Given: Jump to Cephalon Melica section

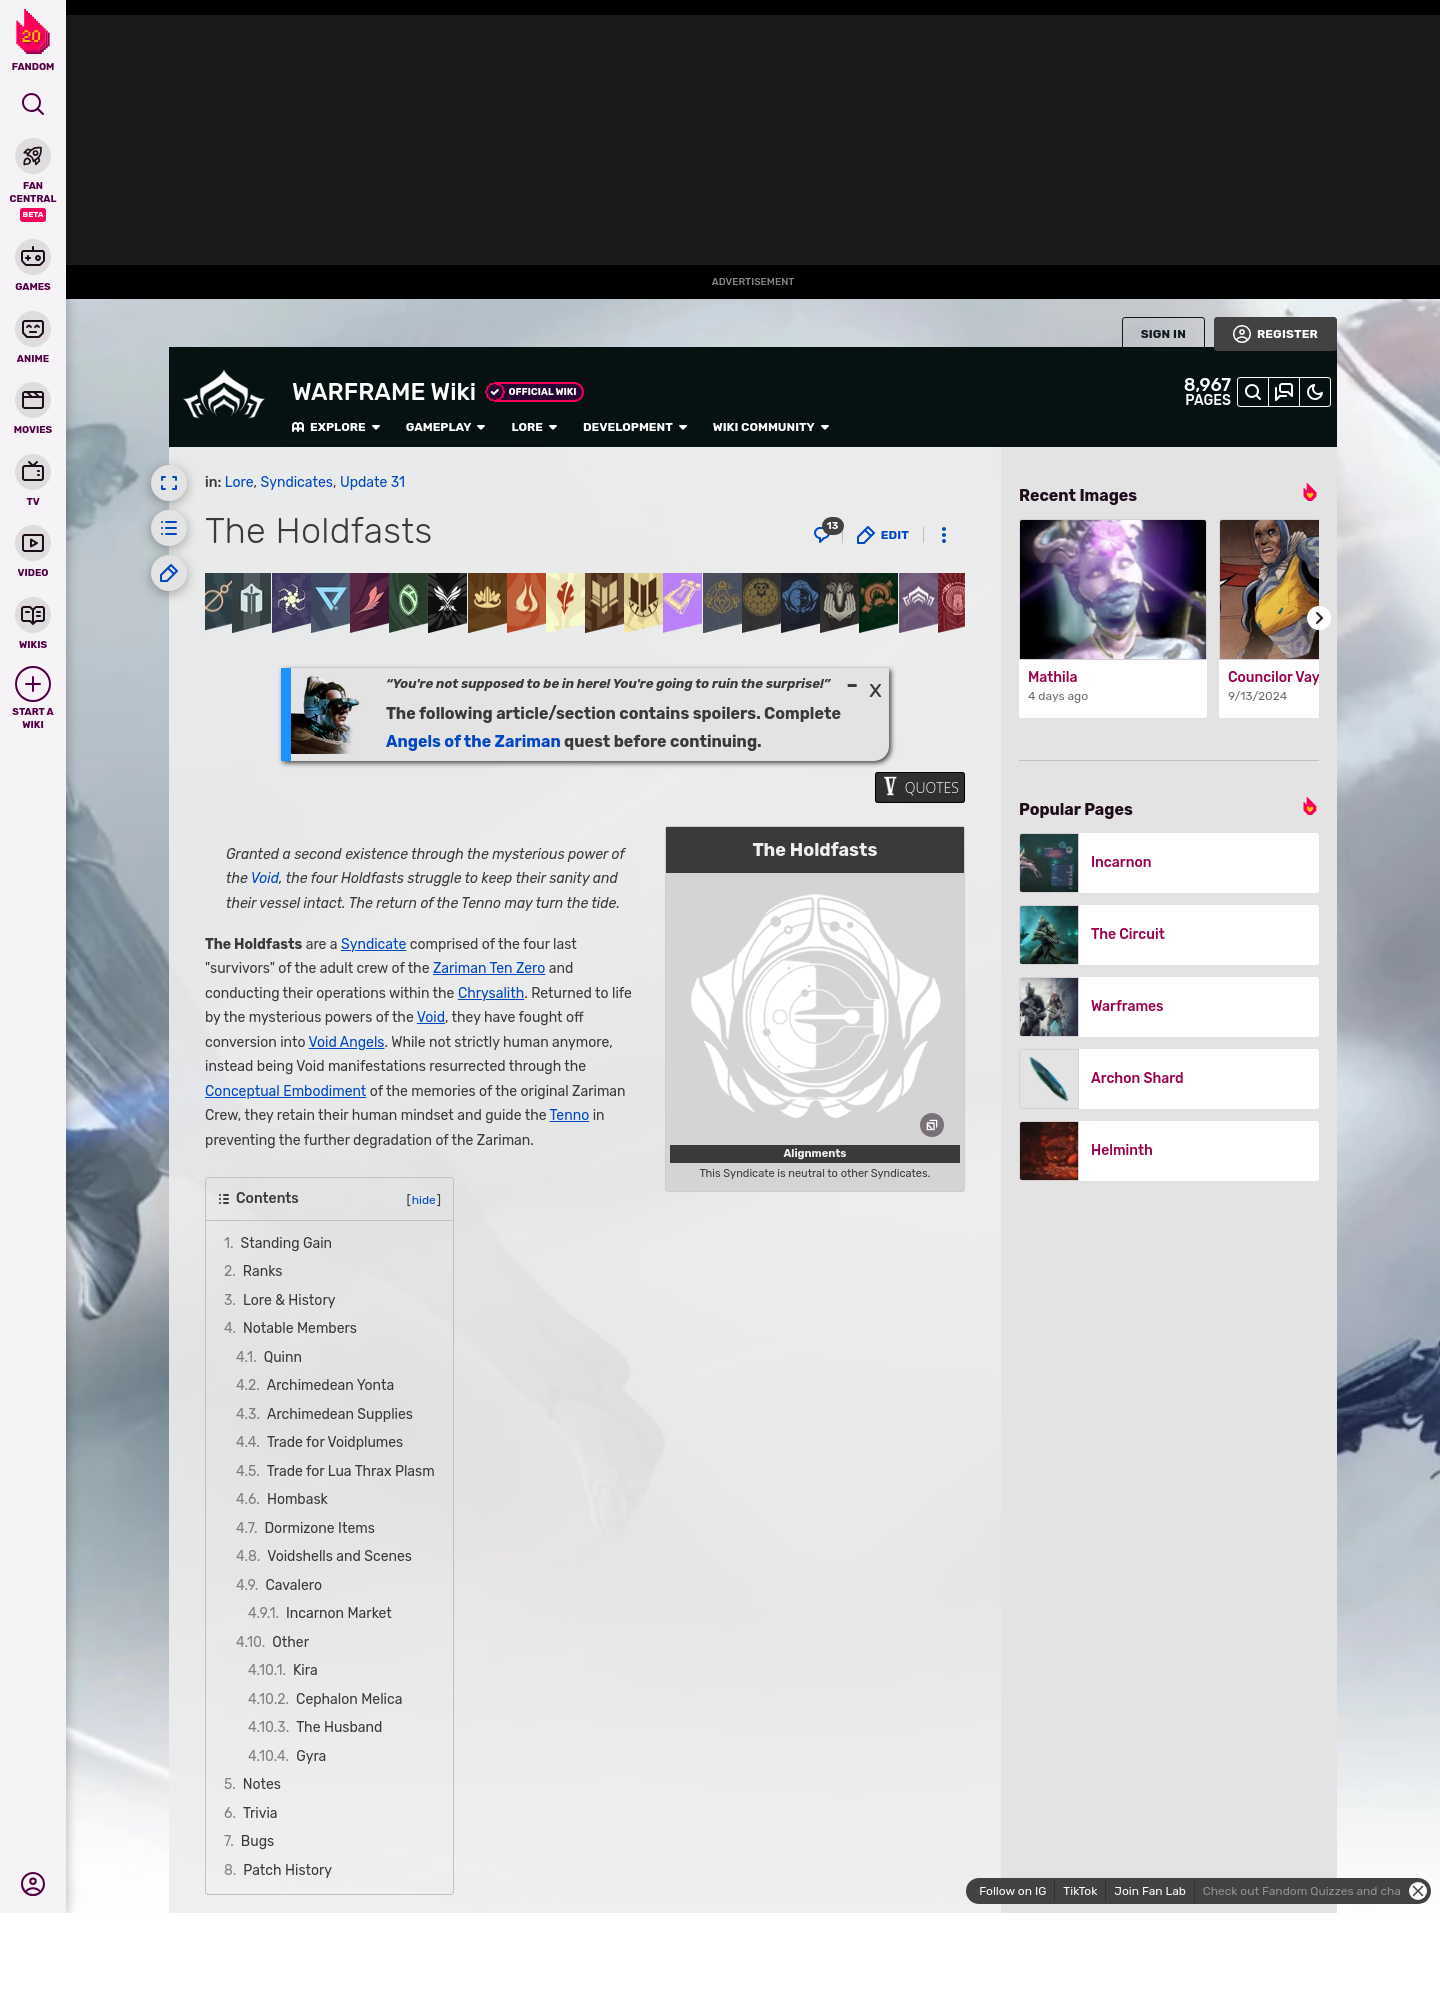Looking at the screenshot, I should click(x=349, y=1699).
